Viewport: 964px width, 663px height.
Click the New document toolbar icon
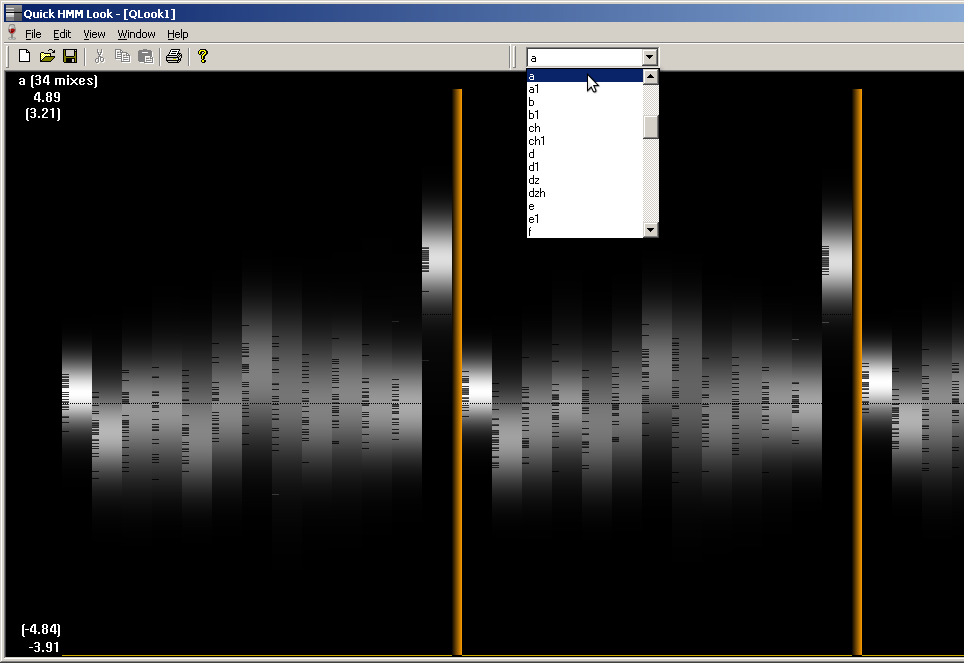24,57
